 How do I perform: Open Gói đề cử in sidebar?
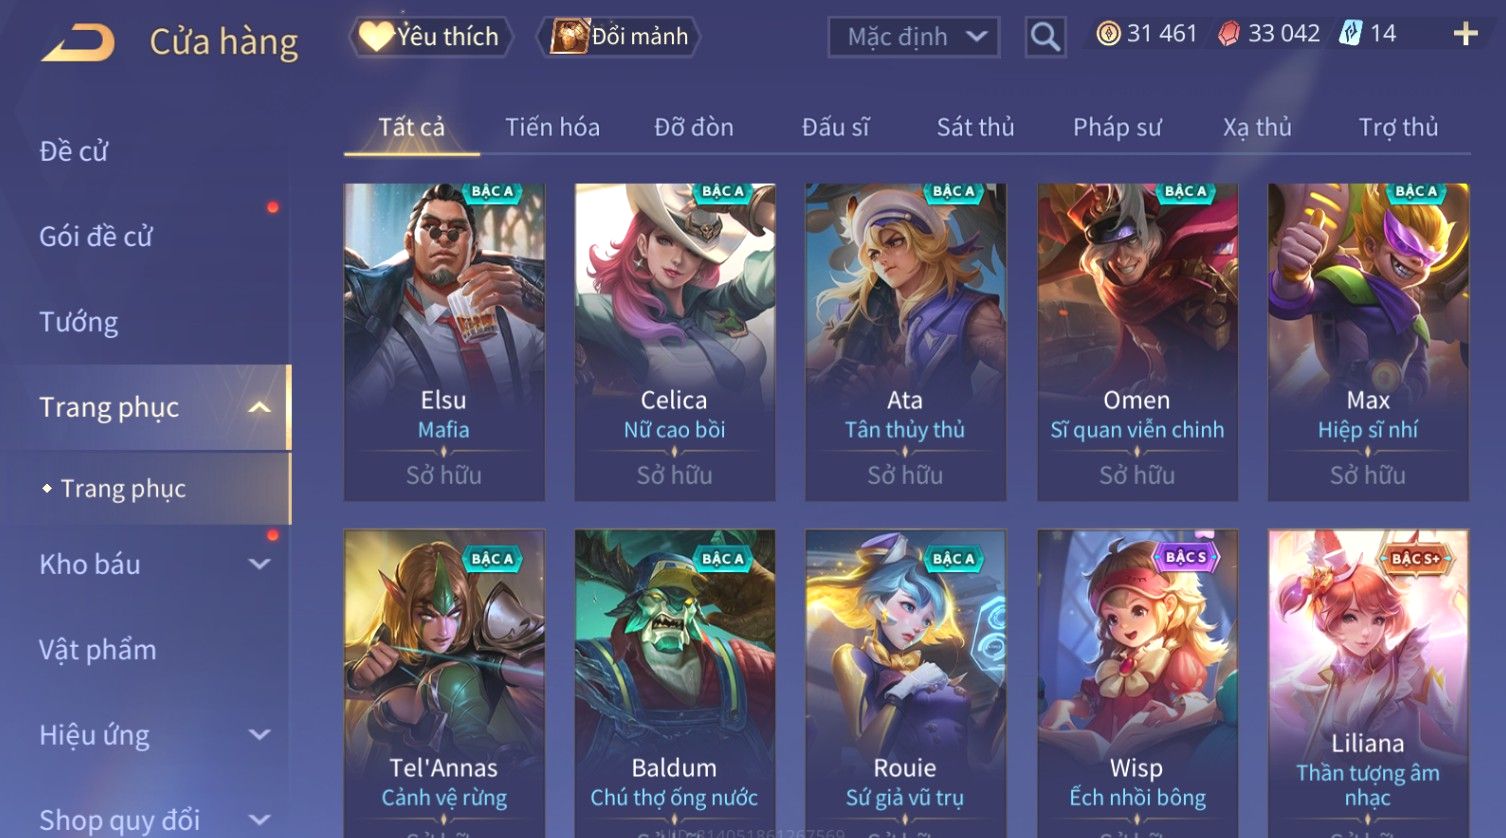(96, 236)
